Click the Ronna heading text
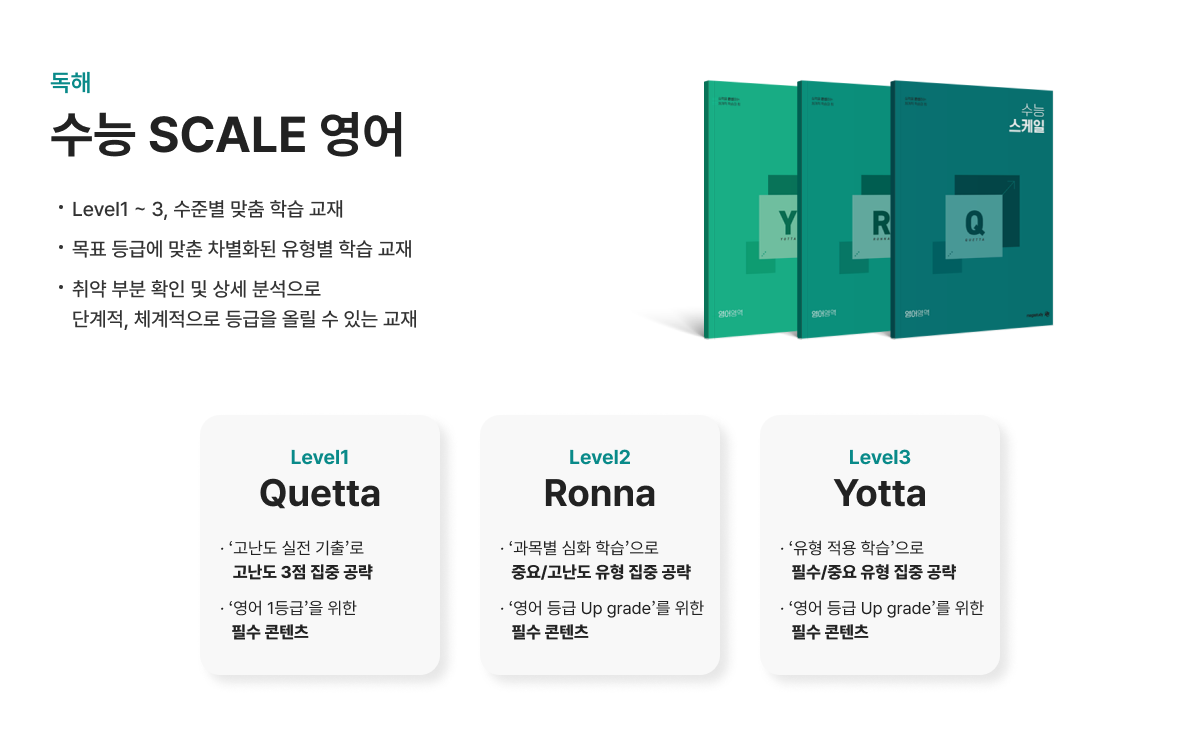 (600, 493)
